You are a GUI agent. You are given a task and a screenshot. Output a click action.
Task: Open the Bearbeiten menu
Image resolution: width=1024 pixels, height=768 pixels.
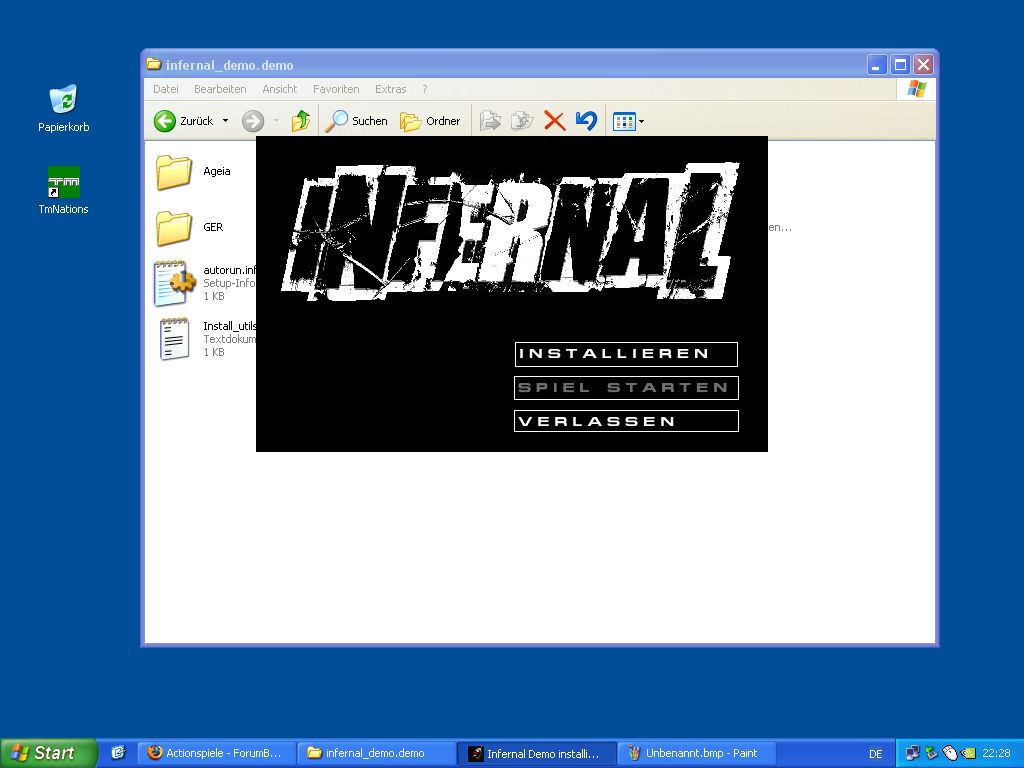click(x=220, y=89)
